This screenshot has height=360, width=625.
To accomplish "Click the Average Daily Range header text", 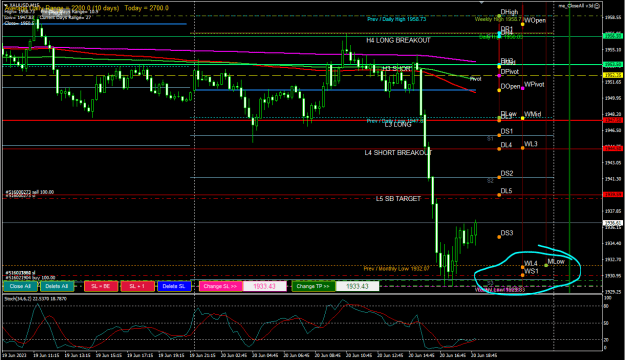I will (x=86, y=8).
